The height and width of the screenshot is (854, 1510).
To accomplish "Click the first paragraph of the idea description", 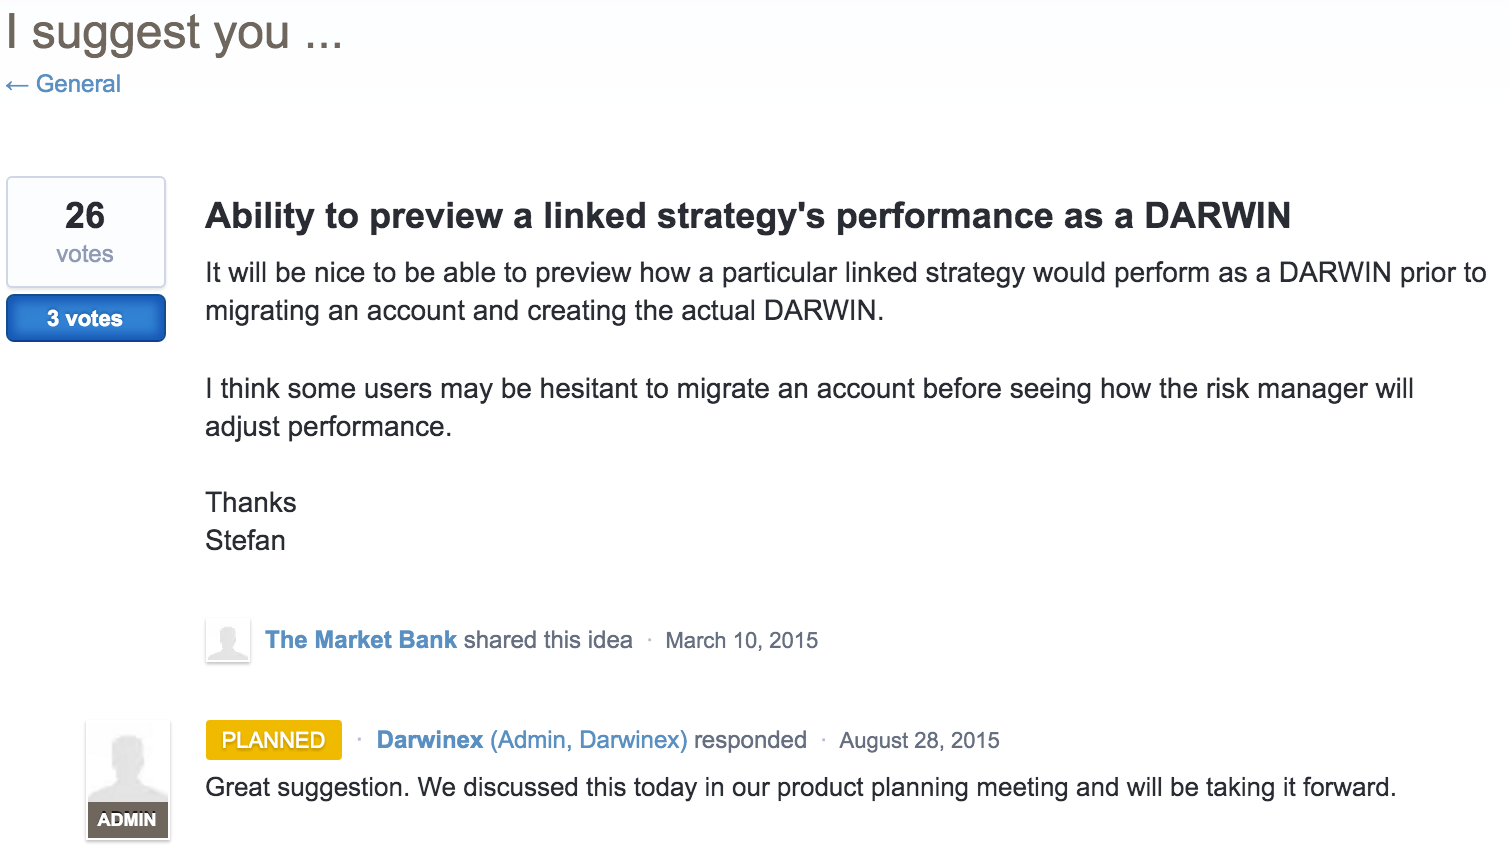I will click(x=845, y=291).
